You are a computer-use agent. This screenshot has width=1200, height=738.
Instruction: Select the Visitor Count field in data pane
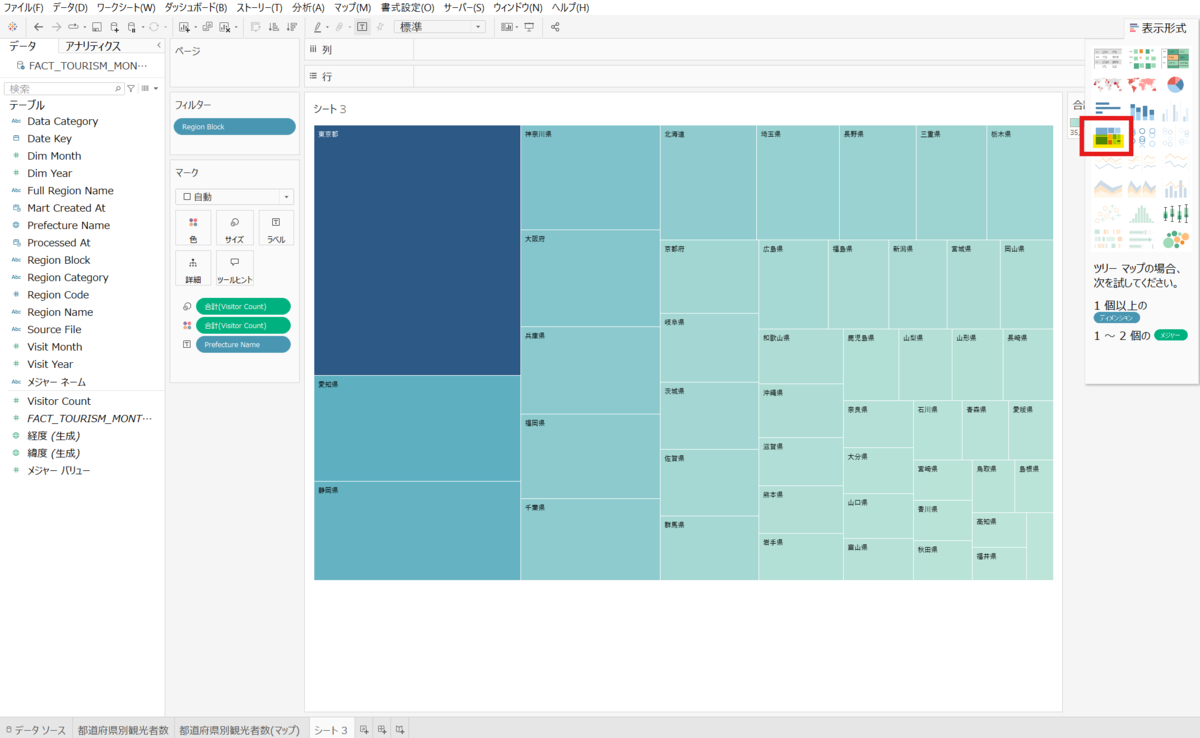click(59, 401)
